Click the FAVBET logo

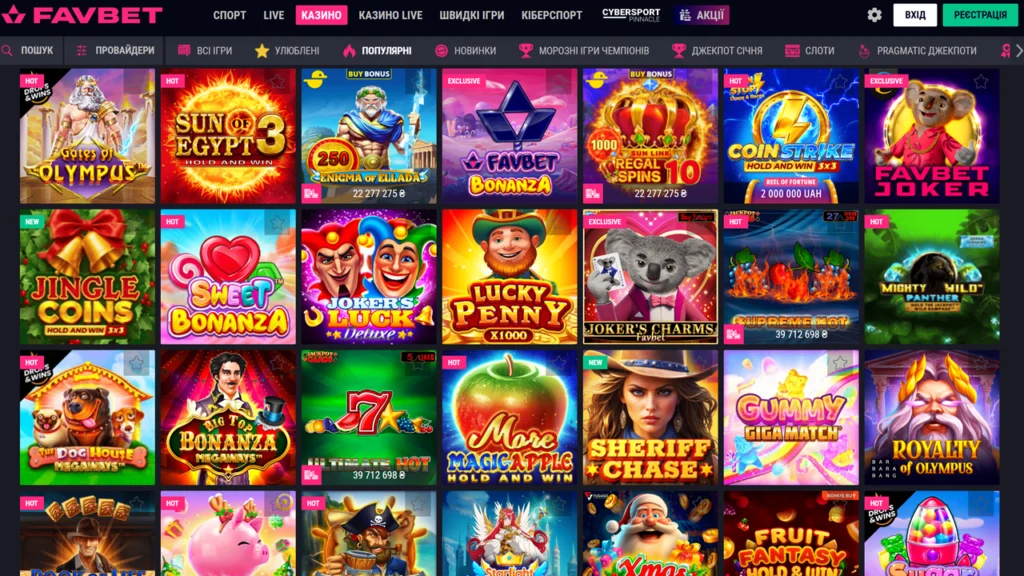click(82, 15)
